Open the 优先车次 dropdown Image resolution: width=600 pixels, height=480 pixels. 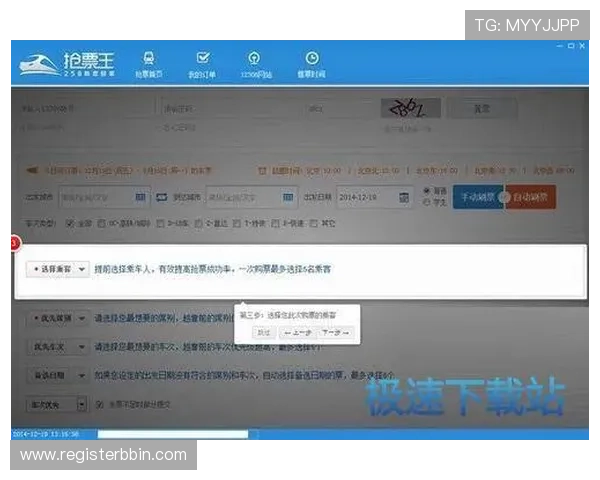58,347
